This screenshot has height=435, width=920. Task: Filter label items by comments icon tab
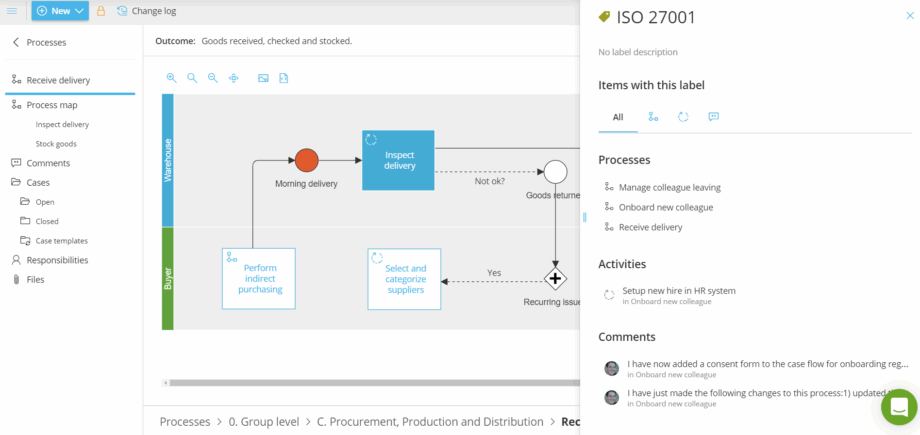713,117
